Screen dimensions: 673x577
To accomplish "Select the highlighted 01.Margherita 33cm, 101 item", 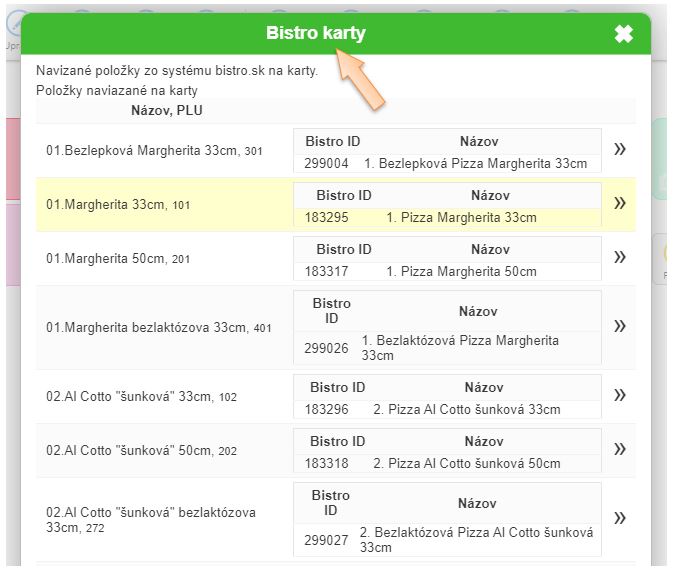I will coord(118,204).
